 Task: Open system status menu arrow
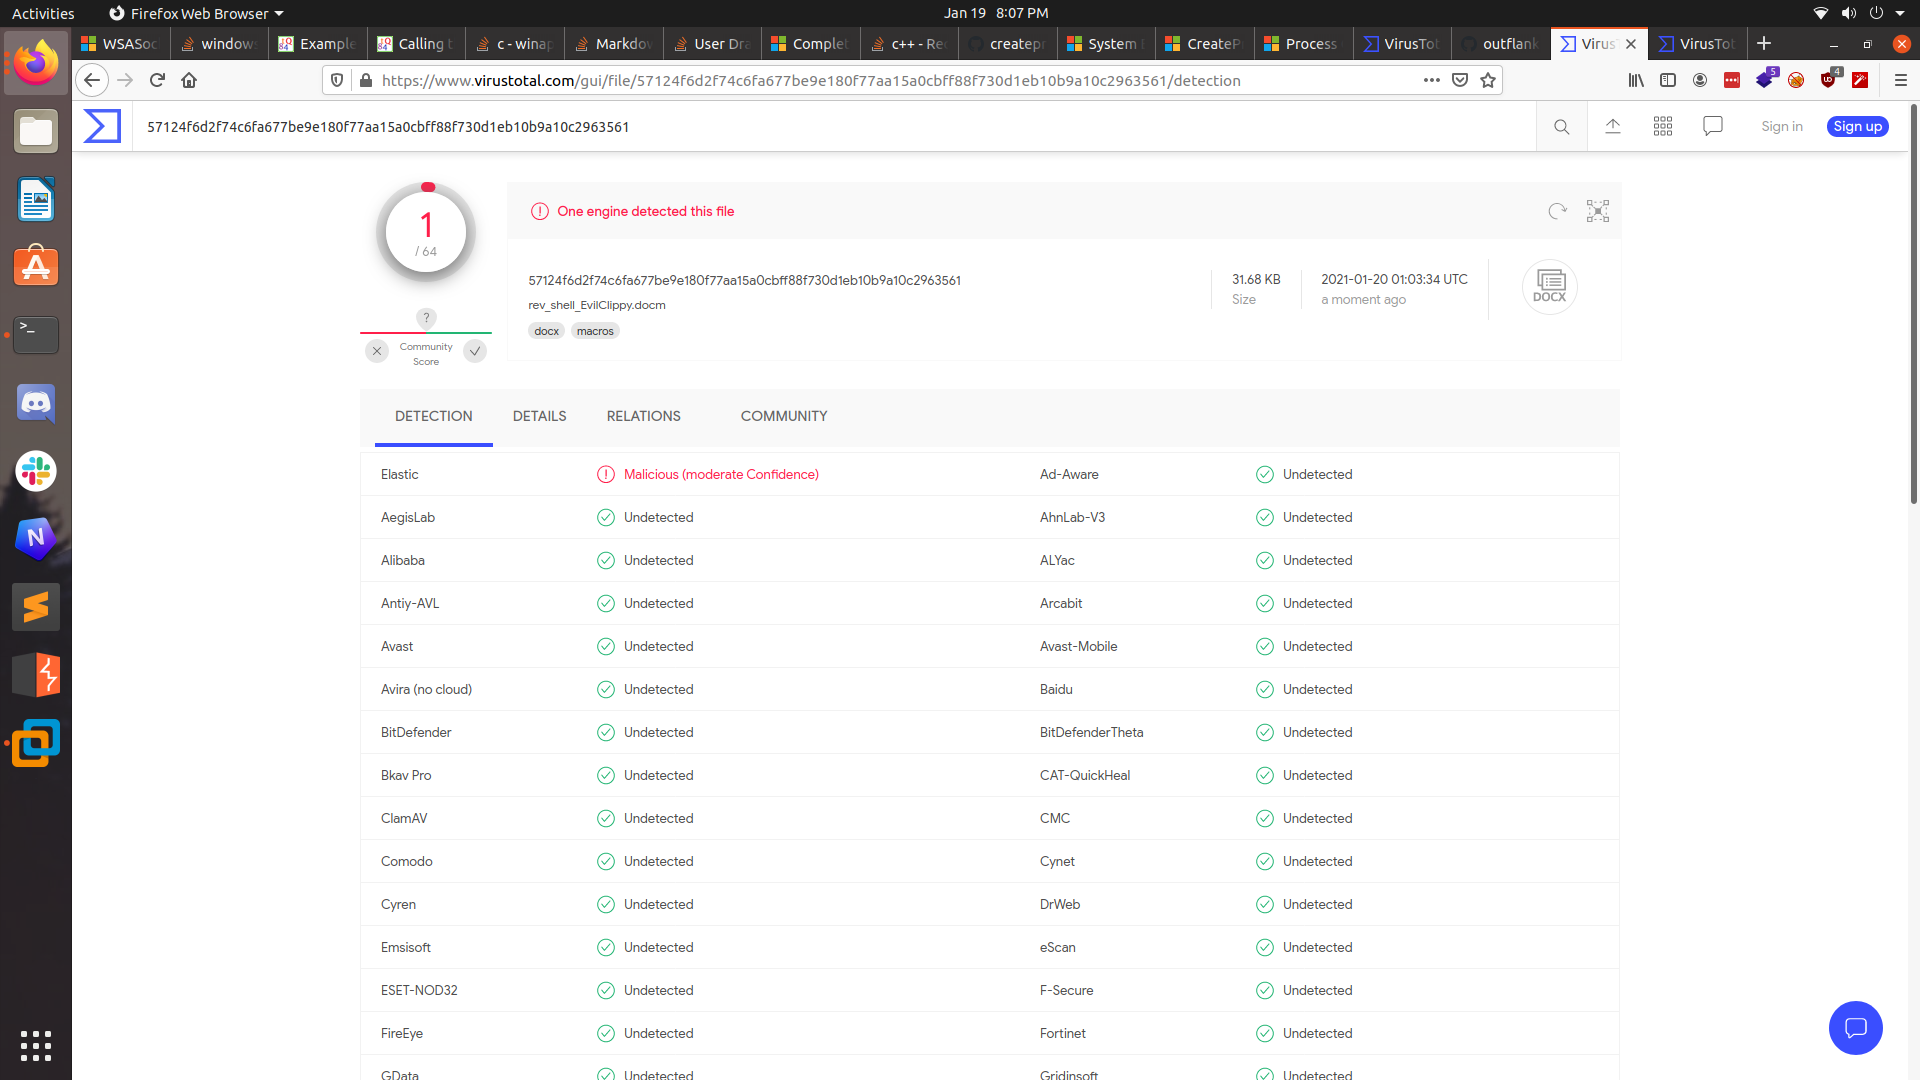(x=1900, y=13)
